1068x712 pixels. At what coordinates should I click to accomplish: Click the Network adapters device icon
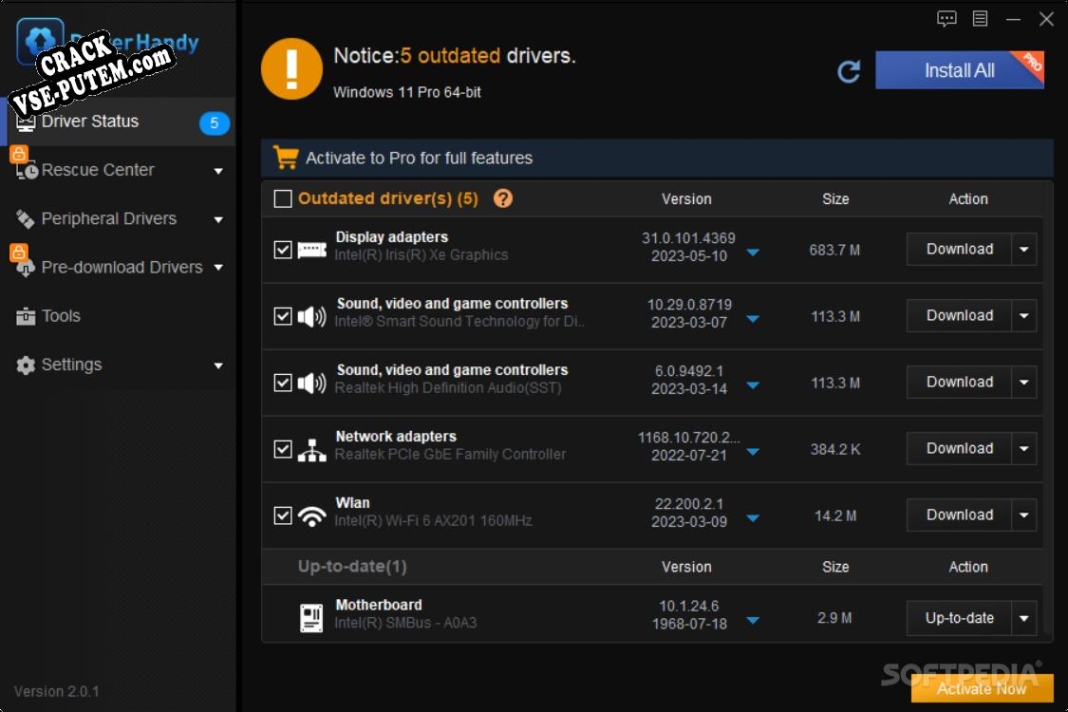(x=312, y=450)
